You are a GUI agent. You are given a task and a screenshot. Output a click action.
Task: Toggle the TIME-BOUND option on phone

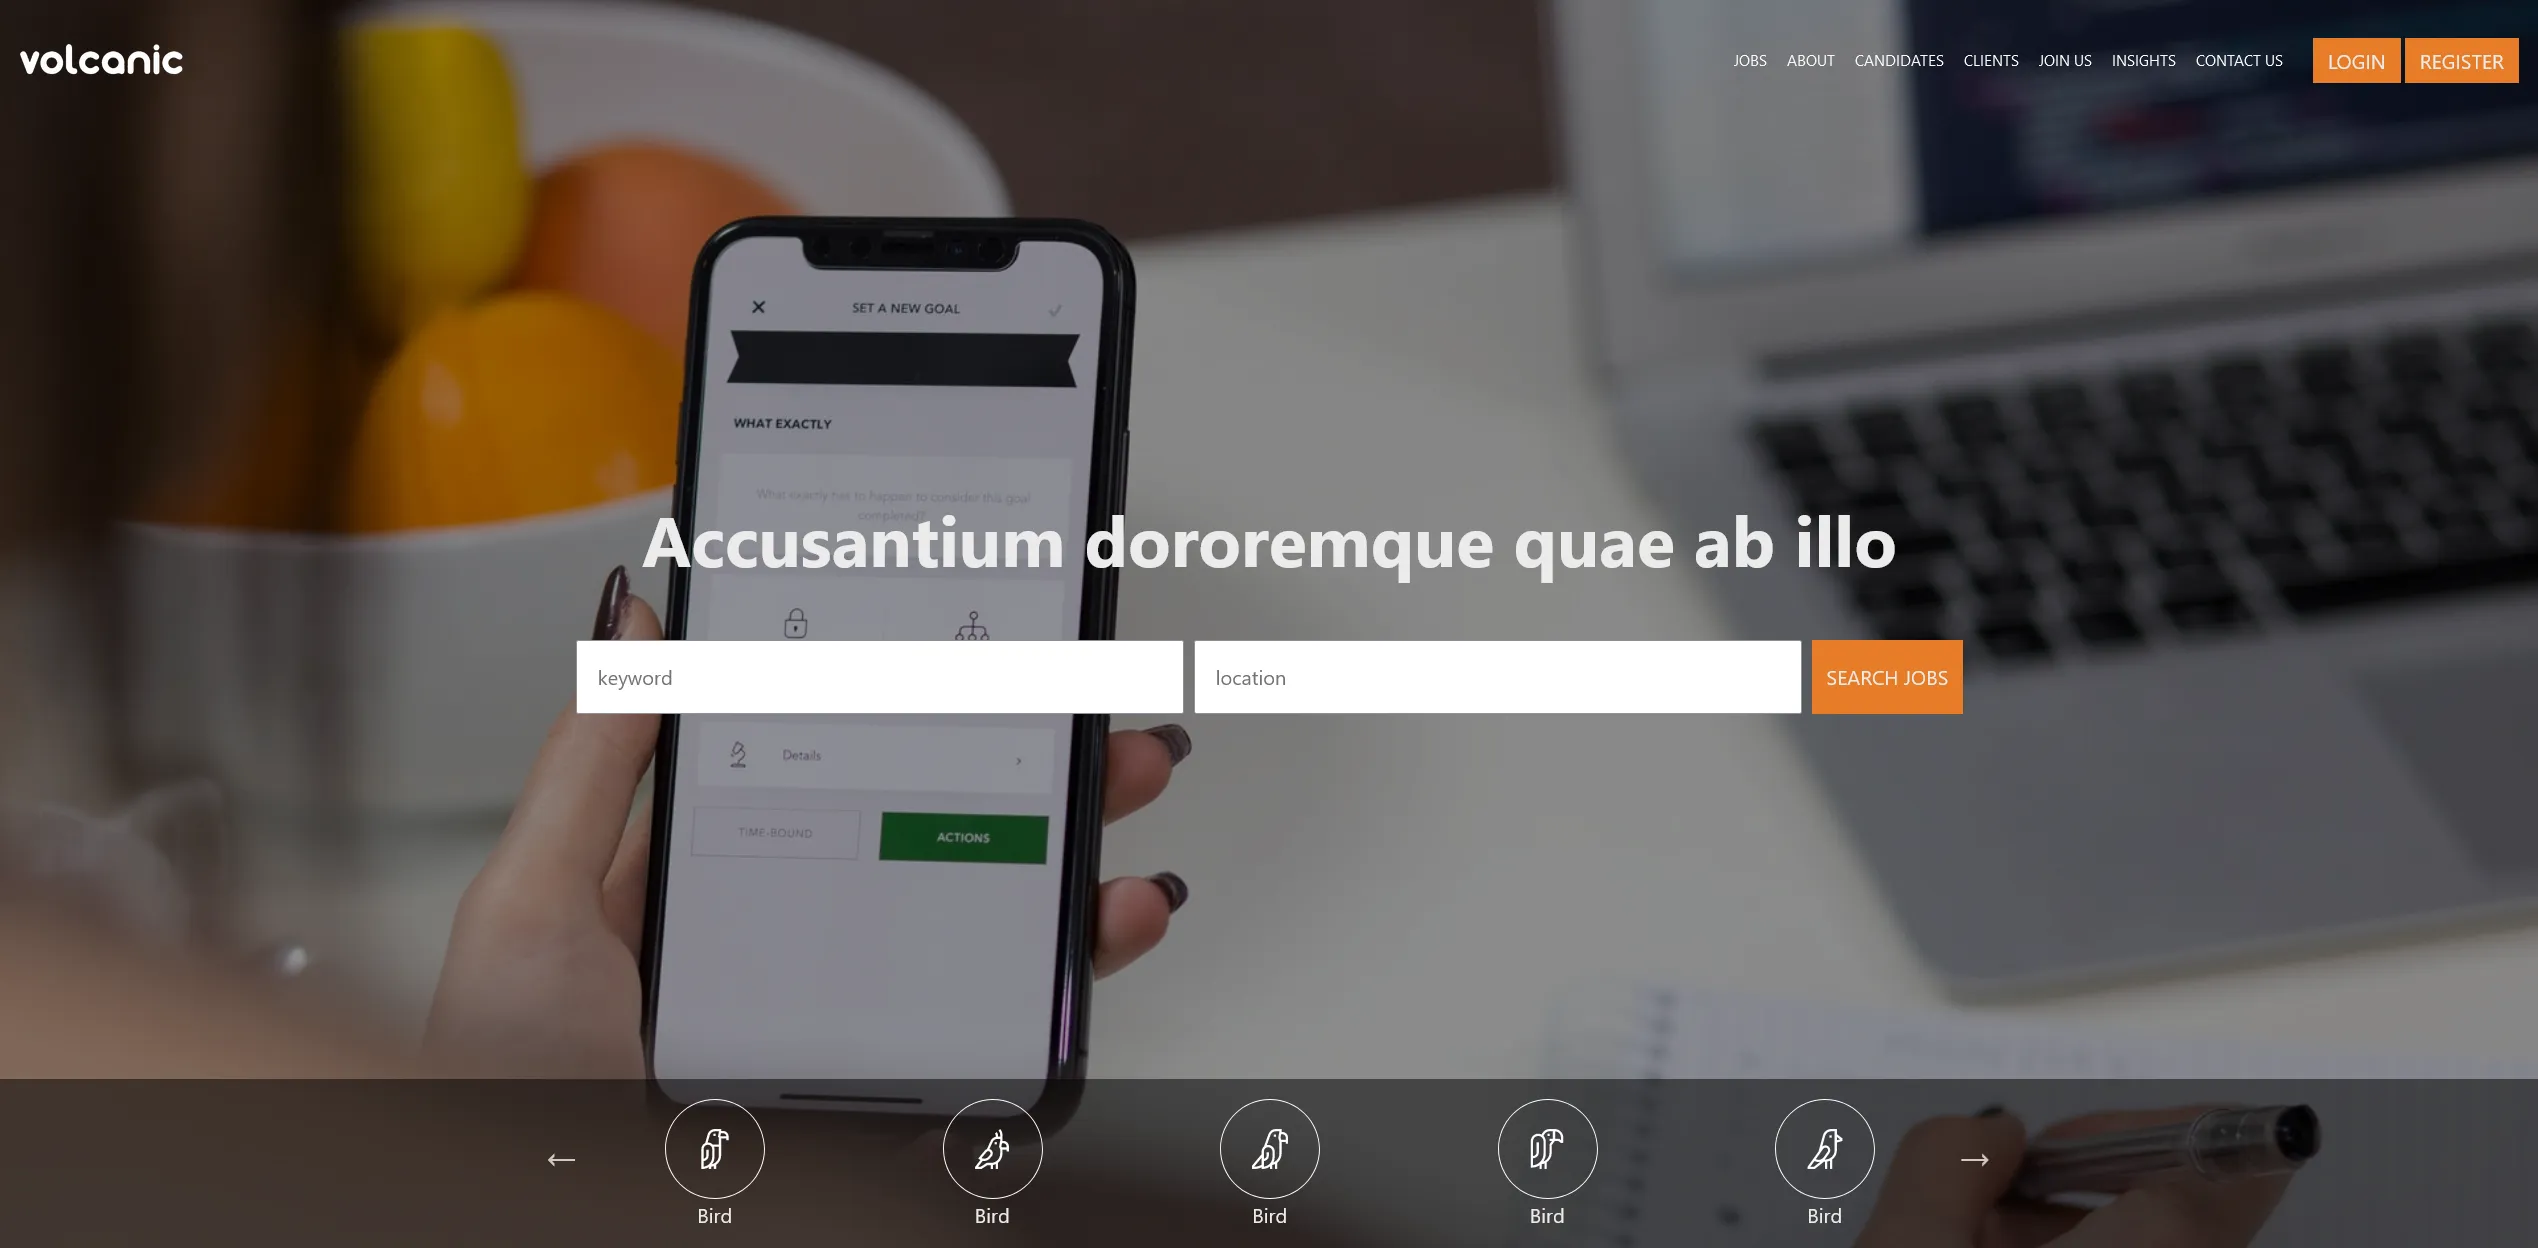(x=777, y=834)
